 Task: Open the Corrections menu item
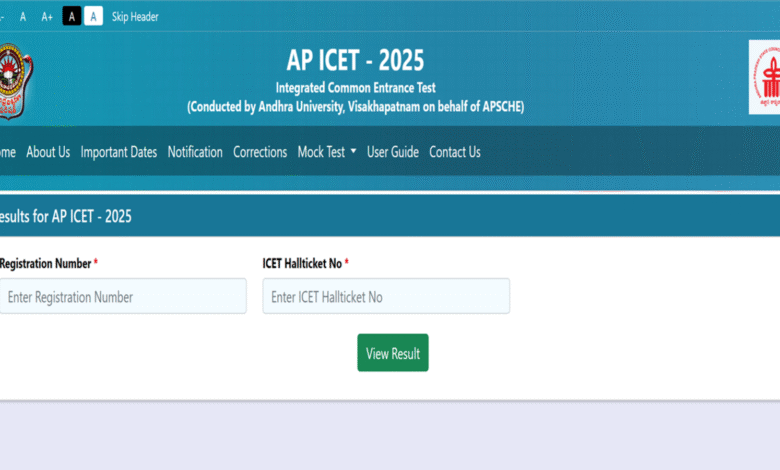point(260,152)
